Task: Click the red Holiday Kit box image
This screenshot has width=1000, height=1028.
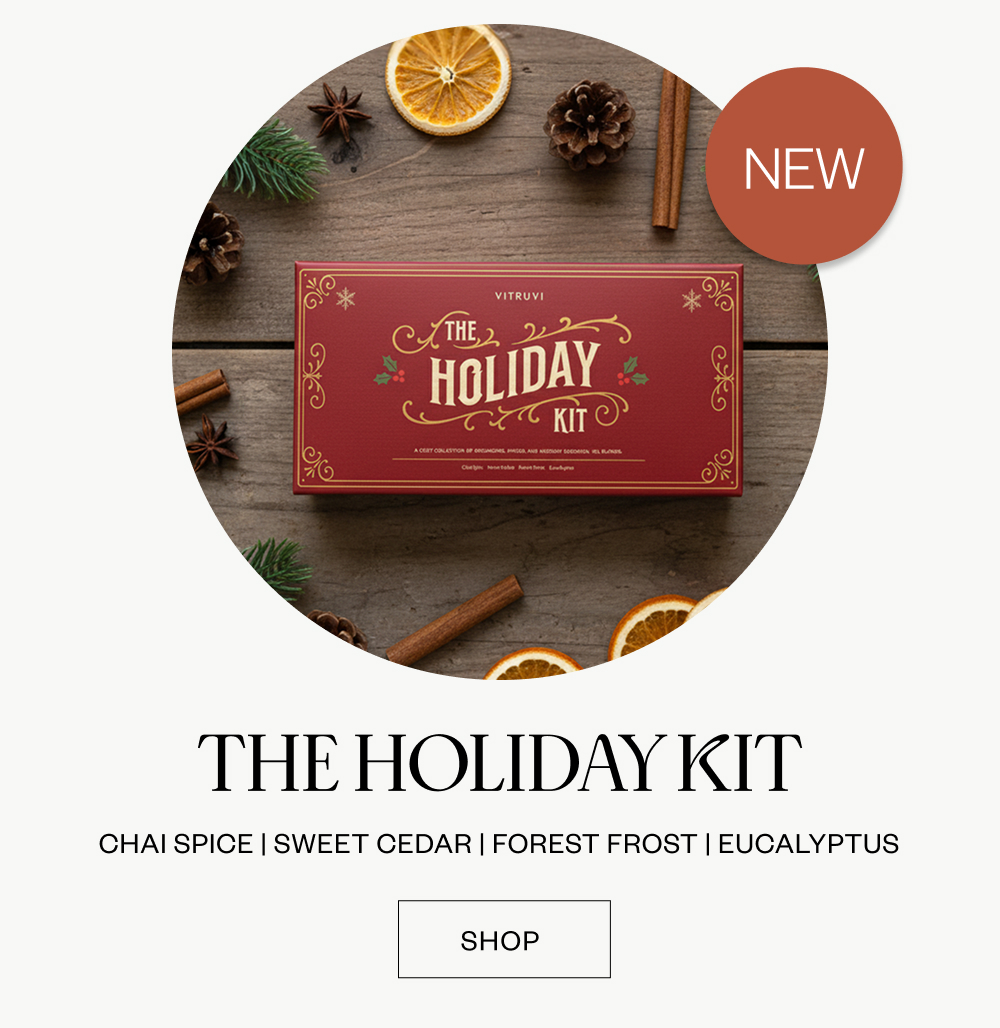Action: pos(518,378)
